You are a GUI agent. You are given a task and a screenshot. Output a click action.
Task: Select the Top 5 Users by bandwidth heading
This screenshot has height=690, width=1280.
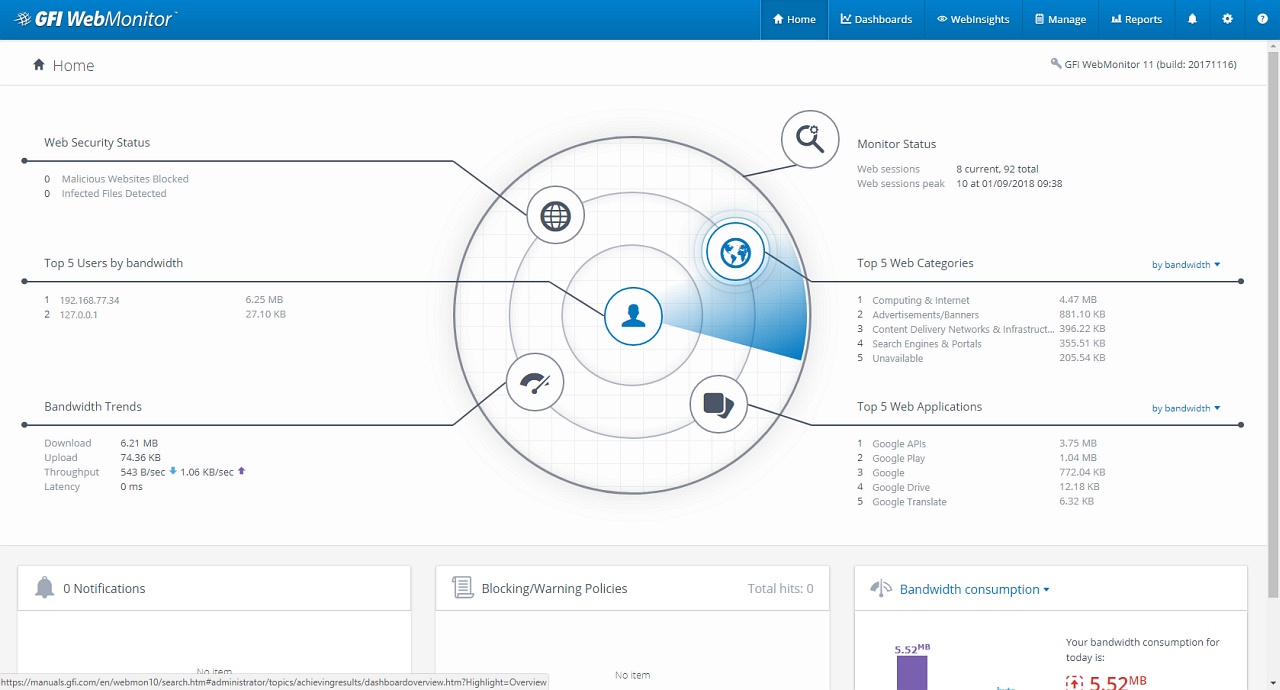[x=113, y=263]
